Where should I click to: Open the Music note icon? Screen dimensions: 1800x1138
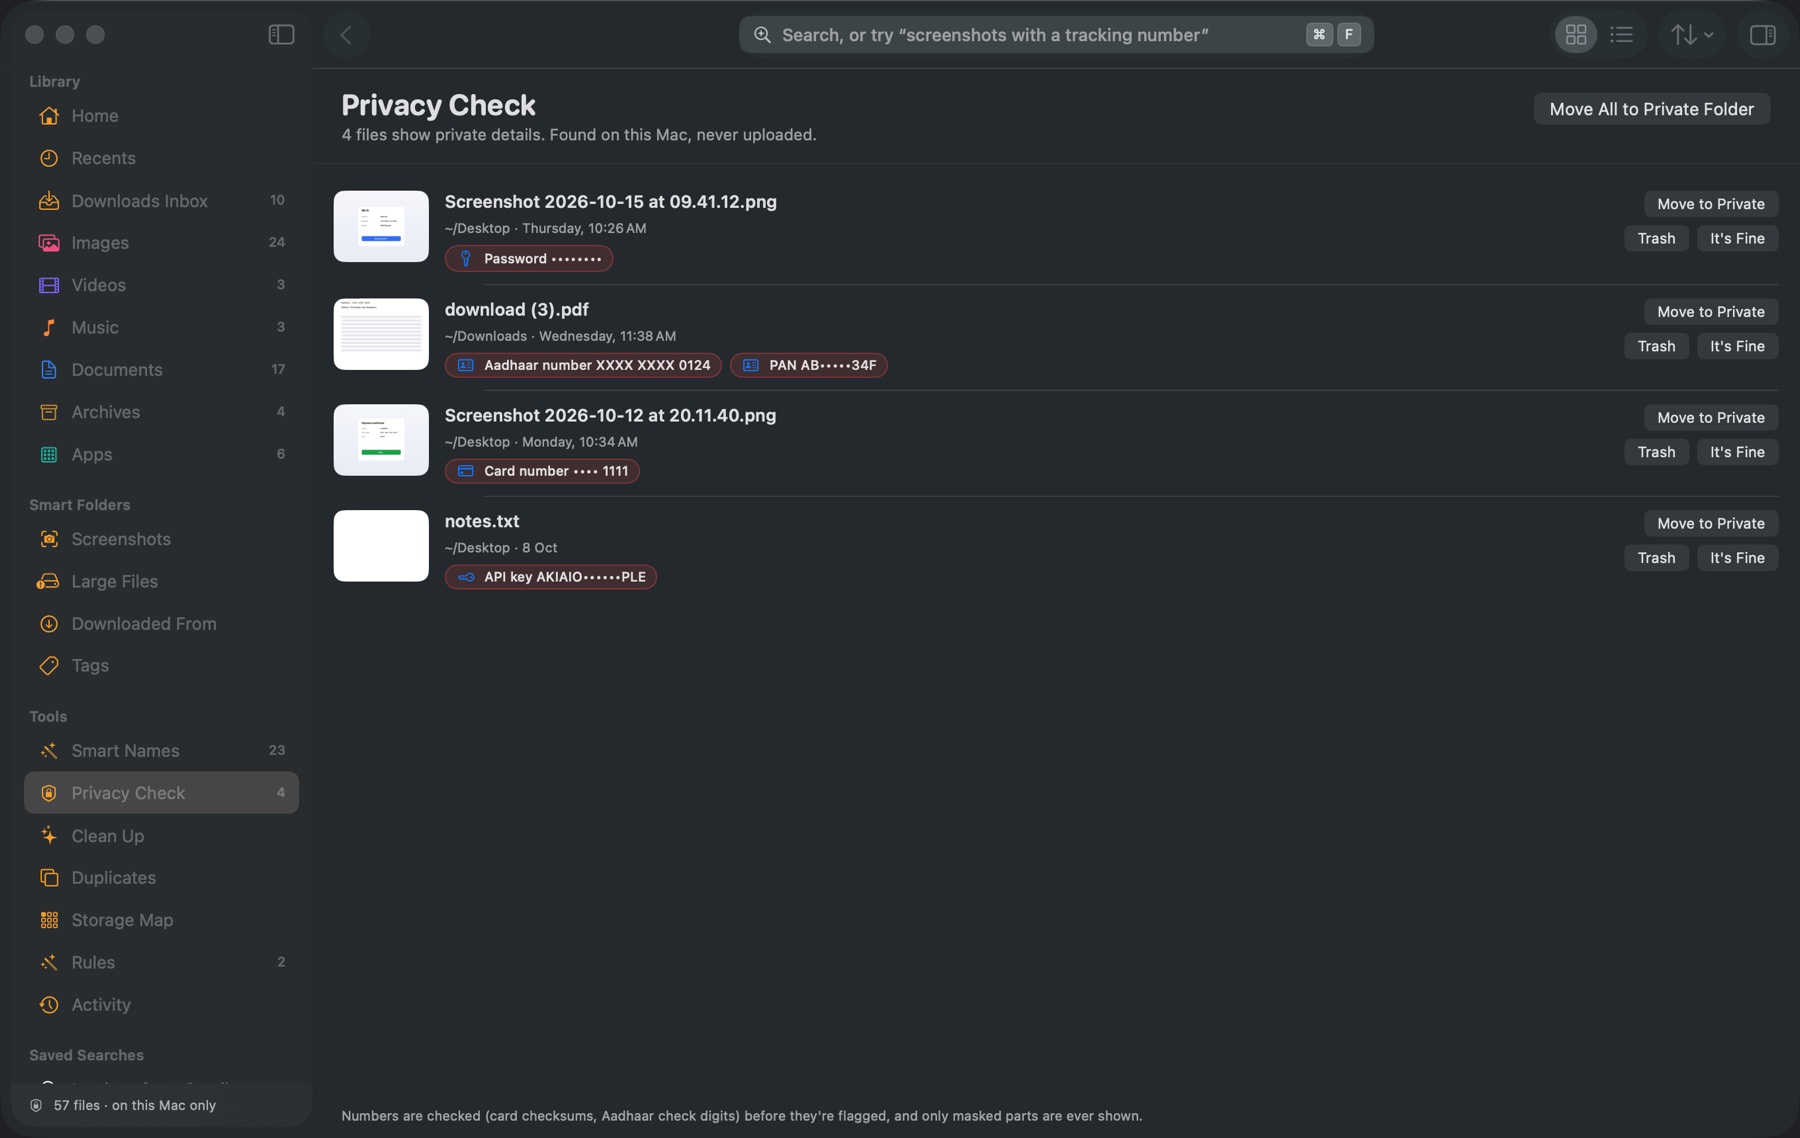point(48,328)
